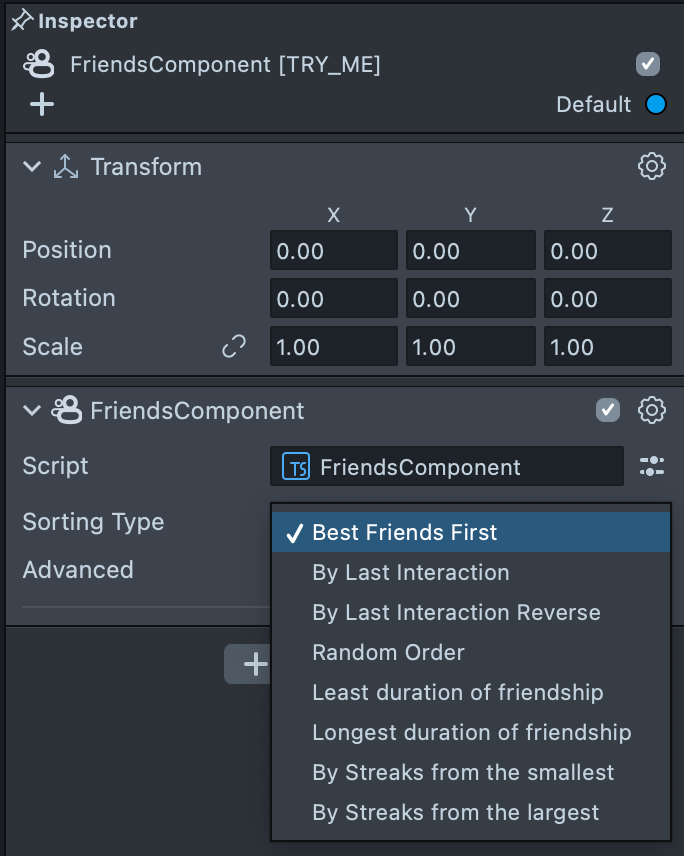Disable the FriendsComponent component checkbox
684x856 pixels.
[x=607, y=410]
